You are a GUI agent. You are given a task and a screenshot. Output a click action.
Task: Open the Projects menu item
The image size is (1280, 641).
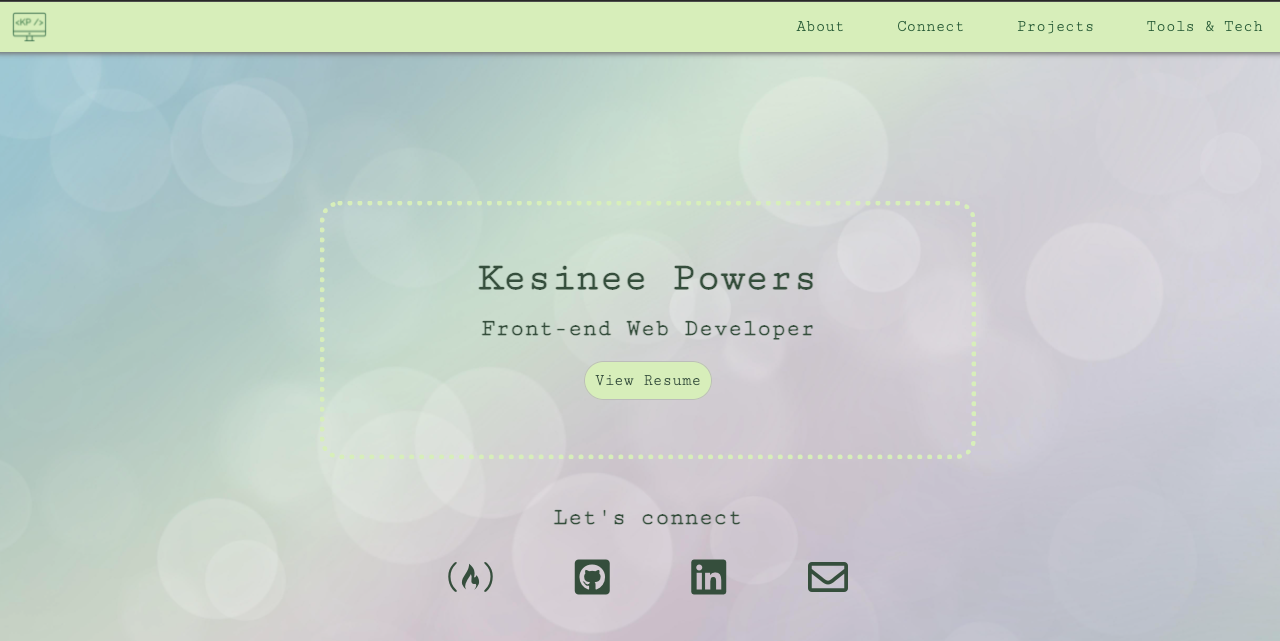coord(1055,26)
